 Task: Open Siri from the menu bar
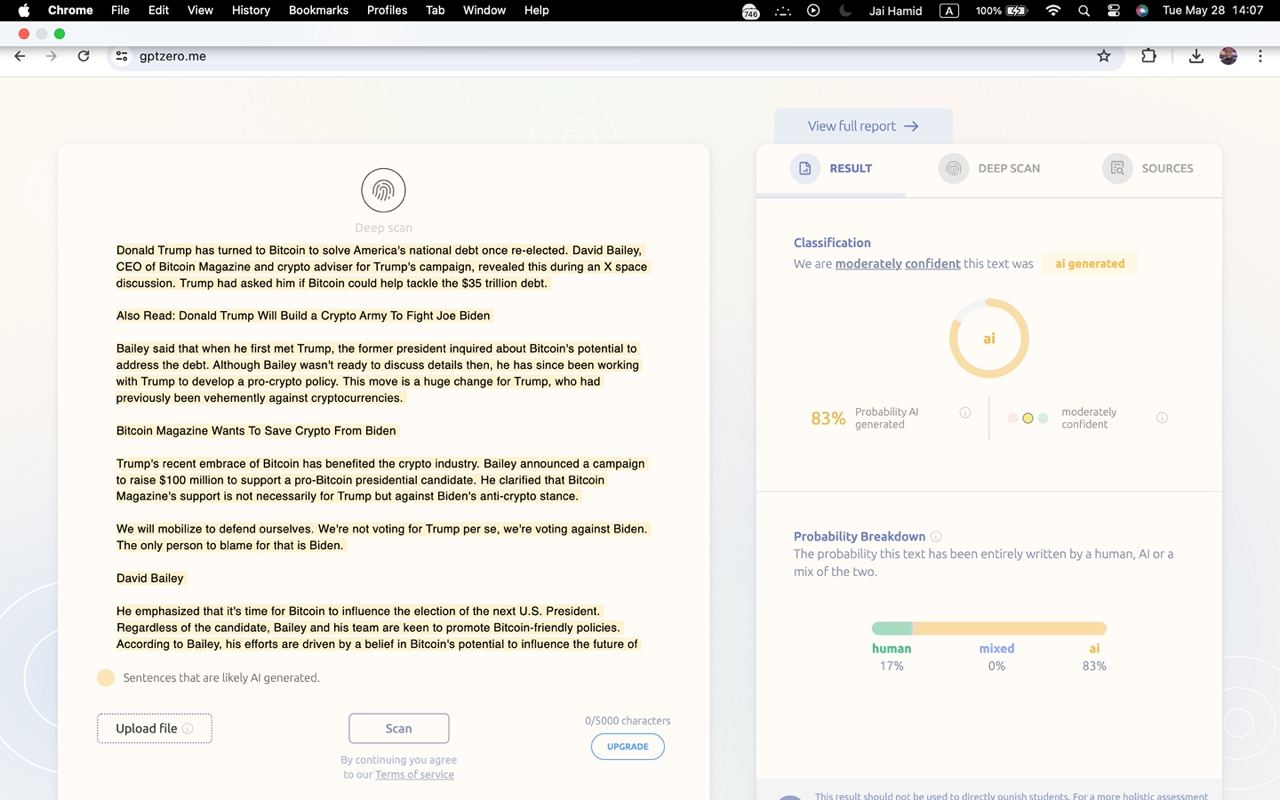[1142, 10]
